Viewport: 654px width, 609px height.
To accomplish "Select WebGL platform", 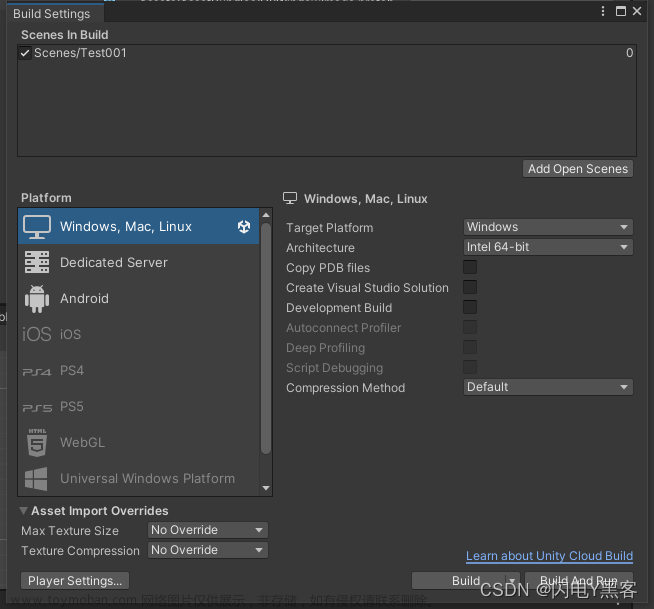I will [x=139, y=443].
